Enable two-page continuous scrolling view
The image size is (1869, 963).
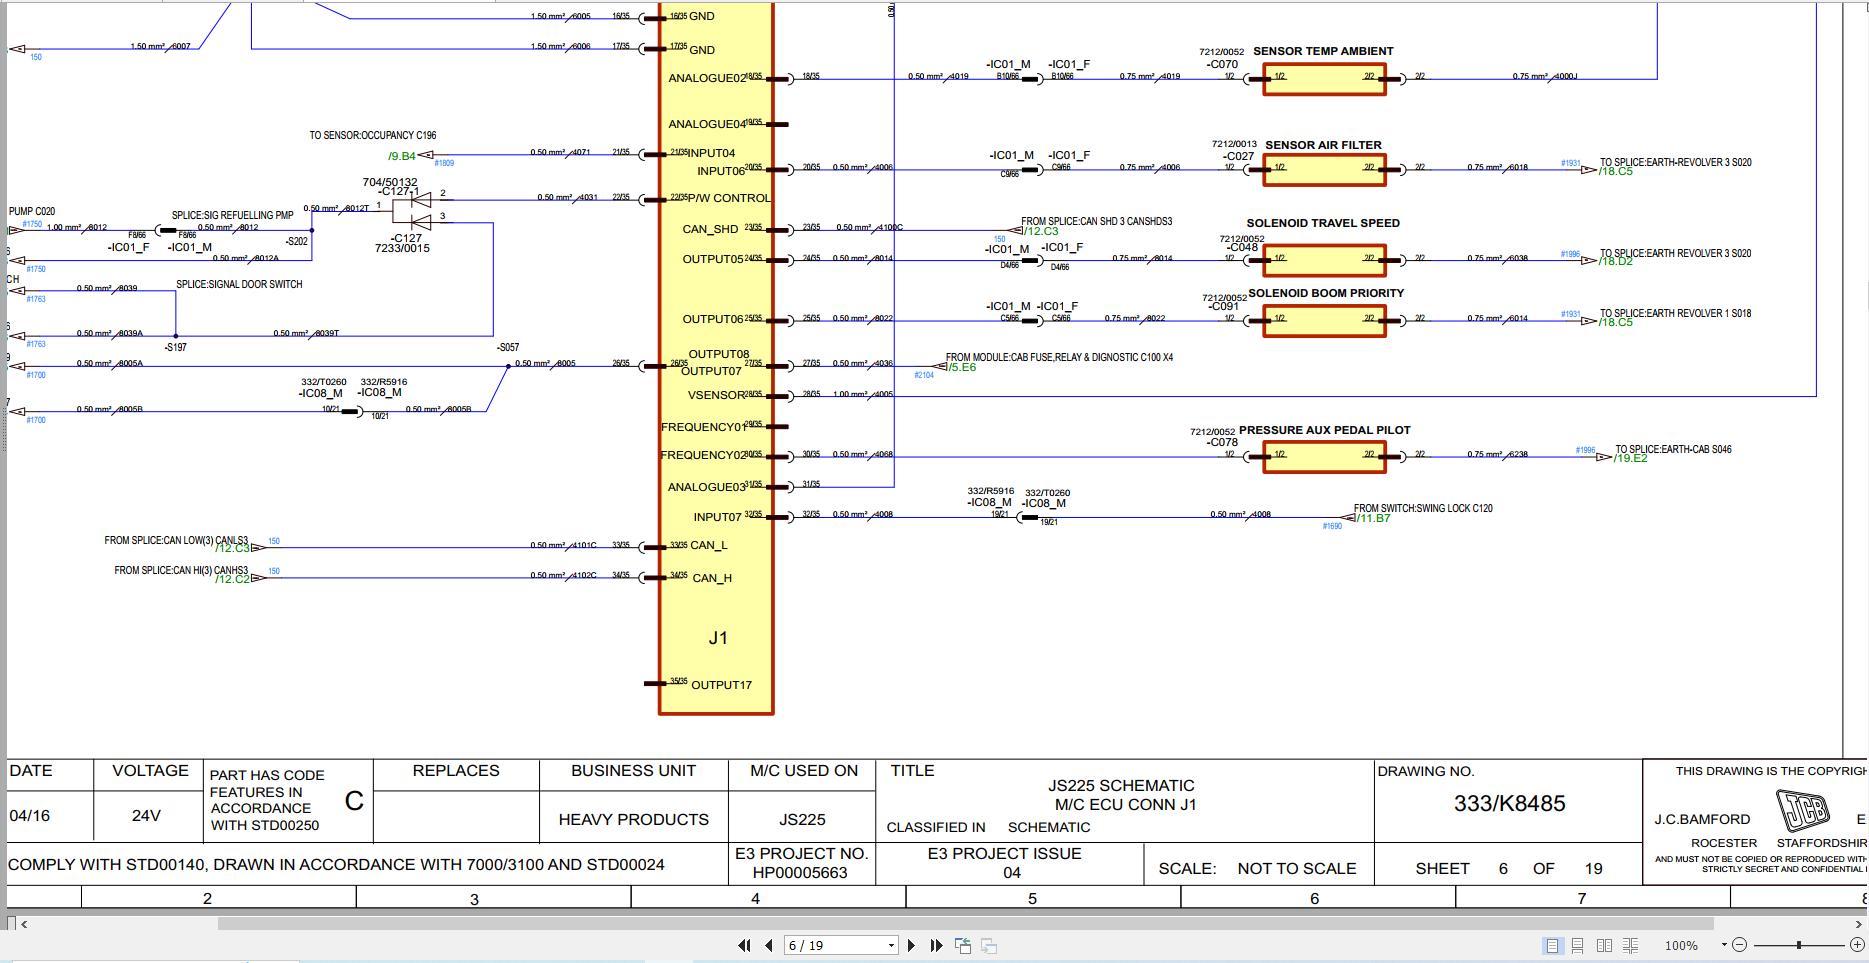[1631, 945]
